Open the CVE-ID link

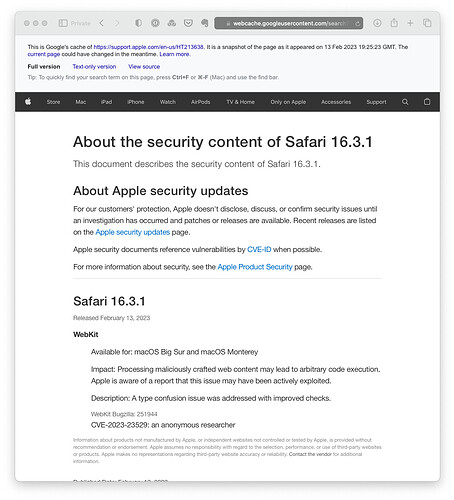259,249
